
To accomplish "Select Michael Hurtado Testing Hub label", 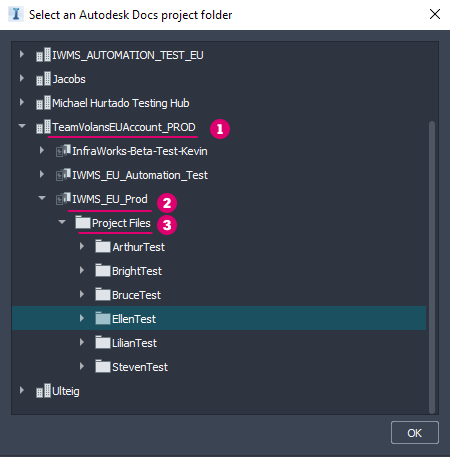I will click(121, 103).
